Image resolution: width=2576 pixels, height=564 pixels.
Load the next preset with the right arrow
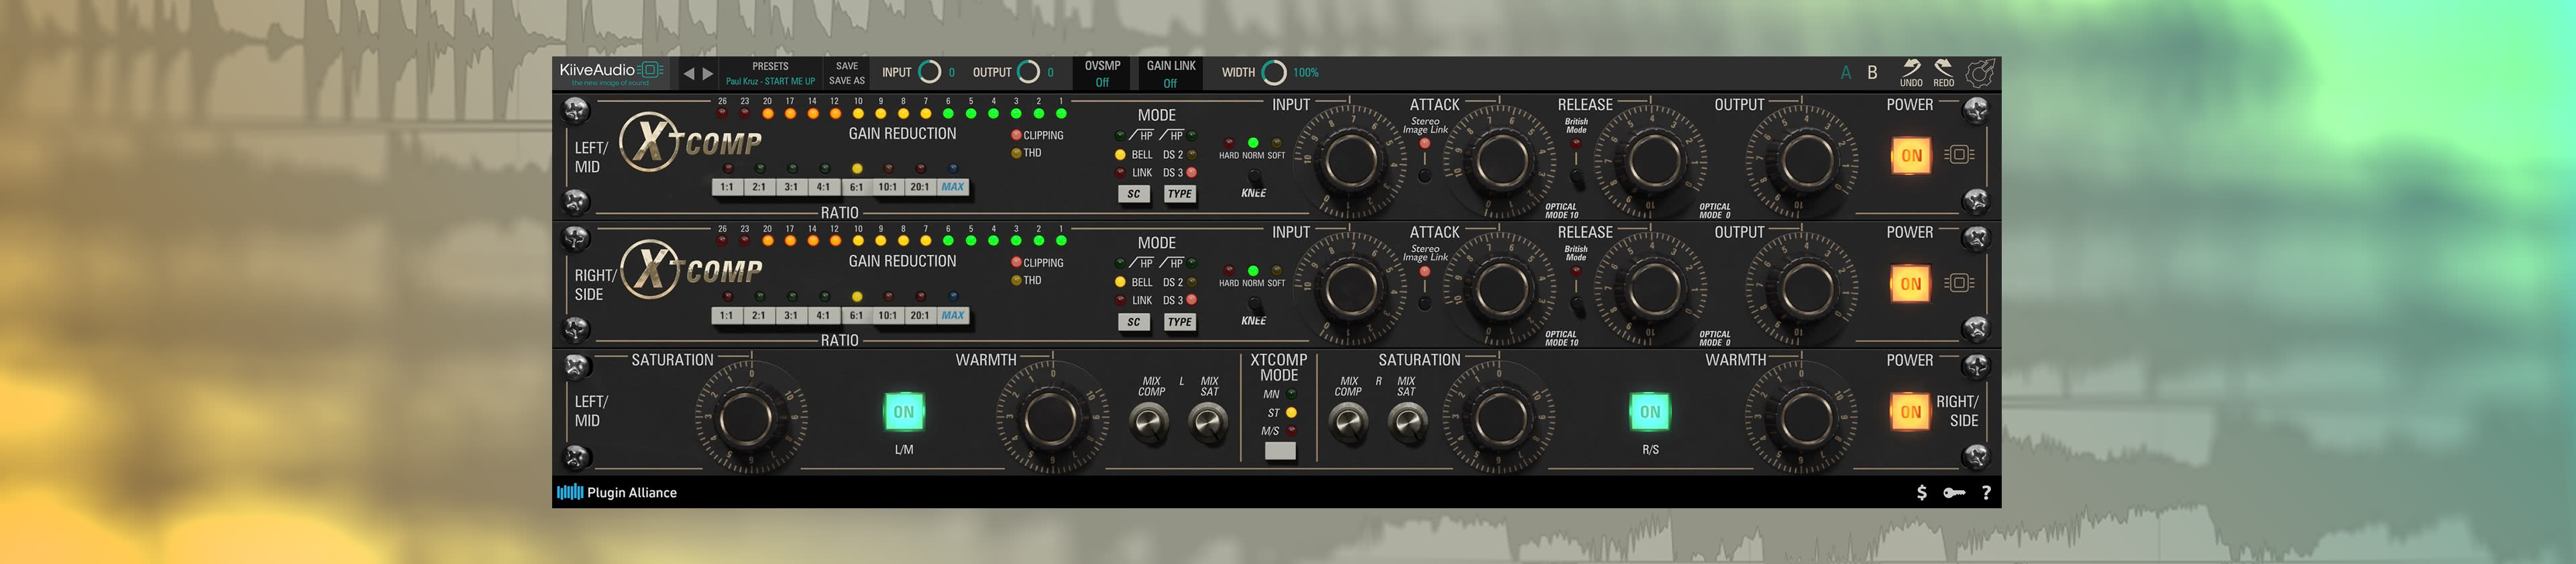pyautogui.click(x=708, y=74)
